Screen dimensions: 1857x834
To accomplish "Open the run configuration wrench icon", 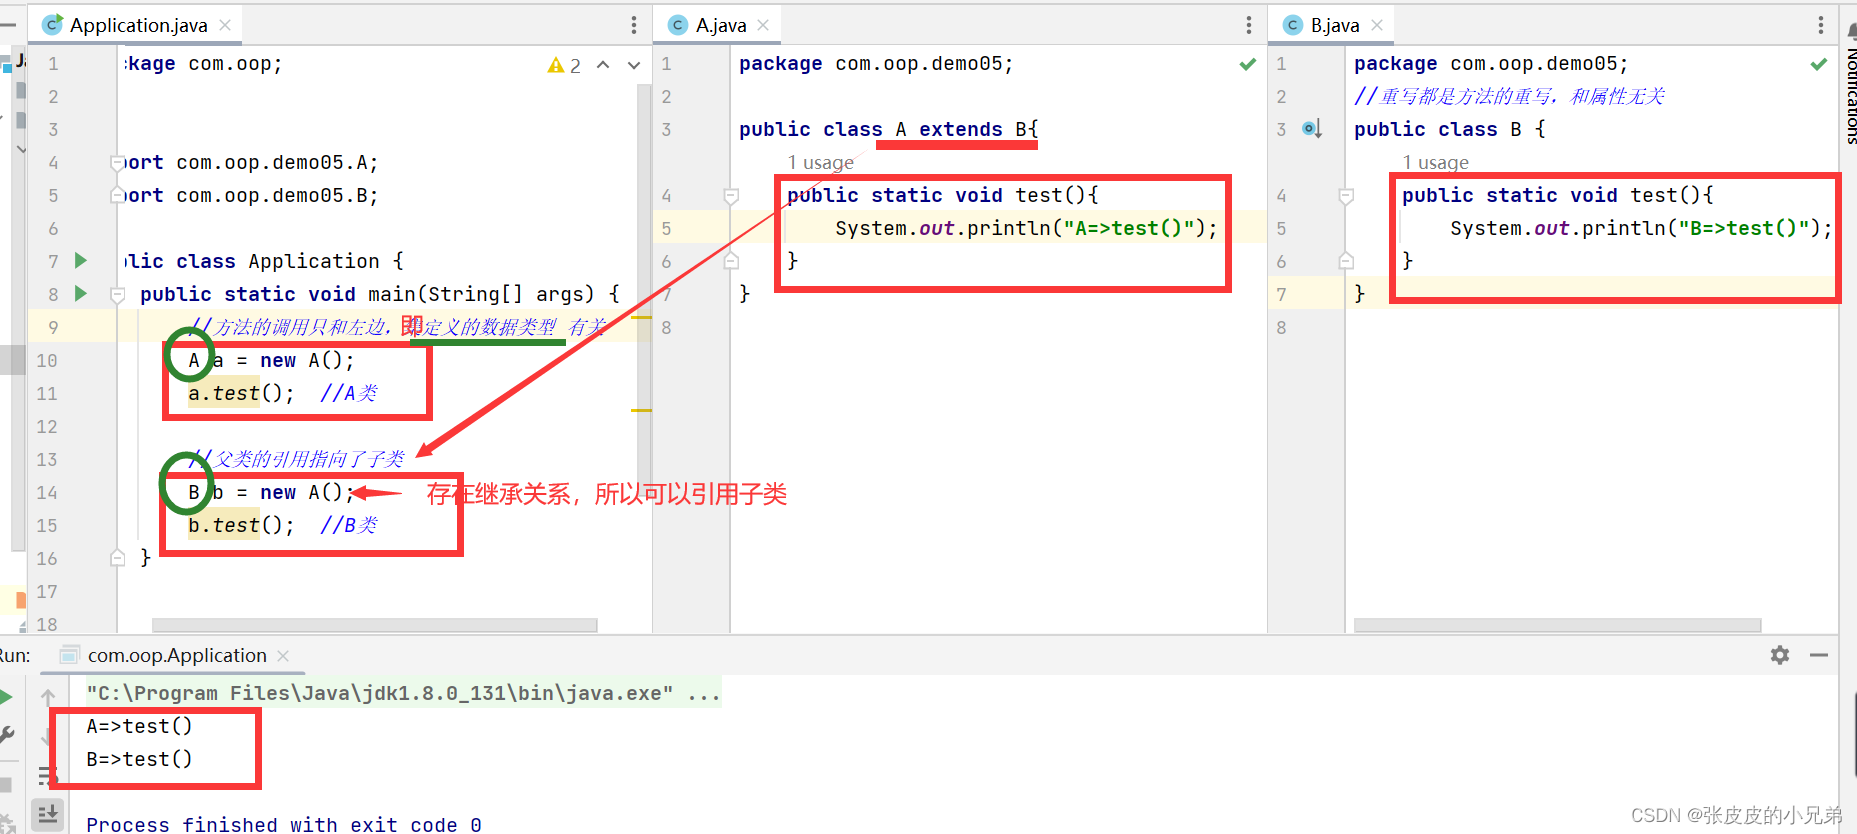I will 6,735.
